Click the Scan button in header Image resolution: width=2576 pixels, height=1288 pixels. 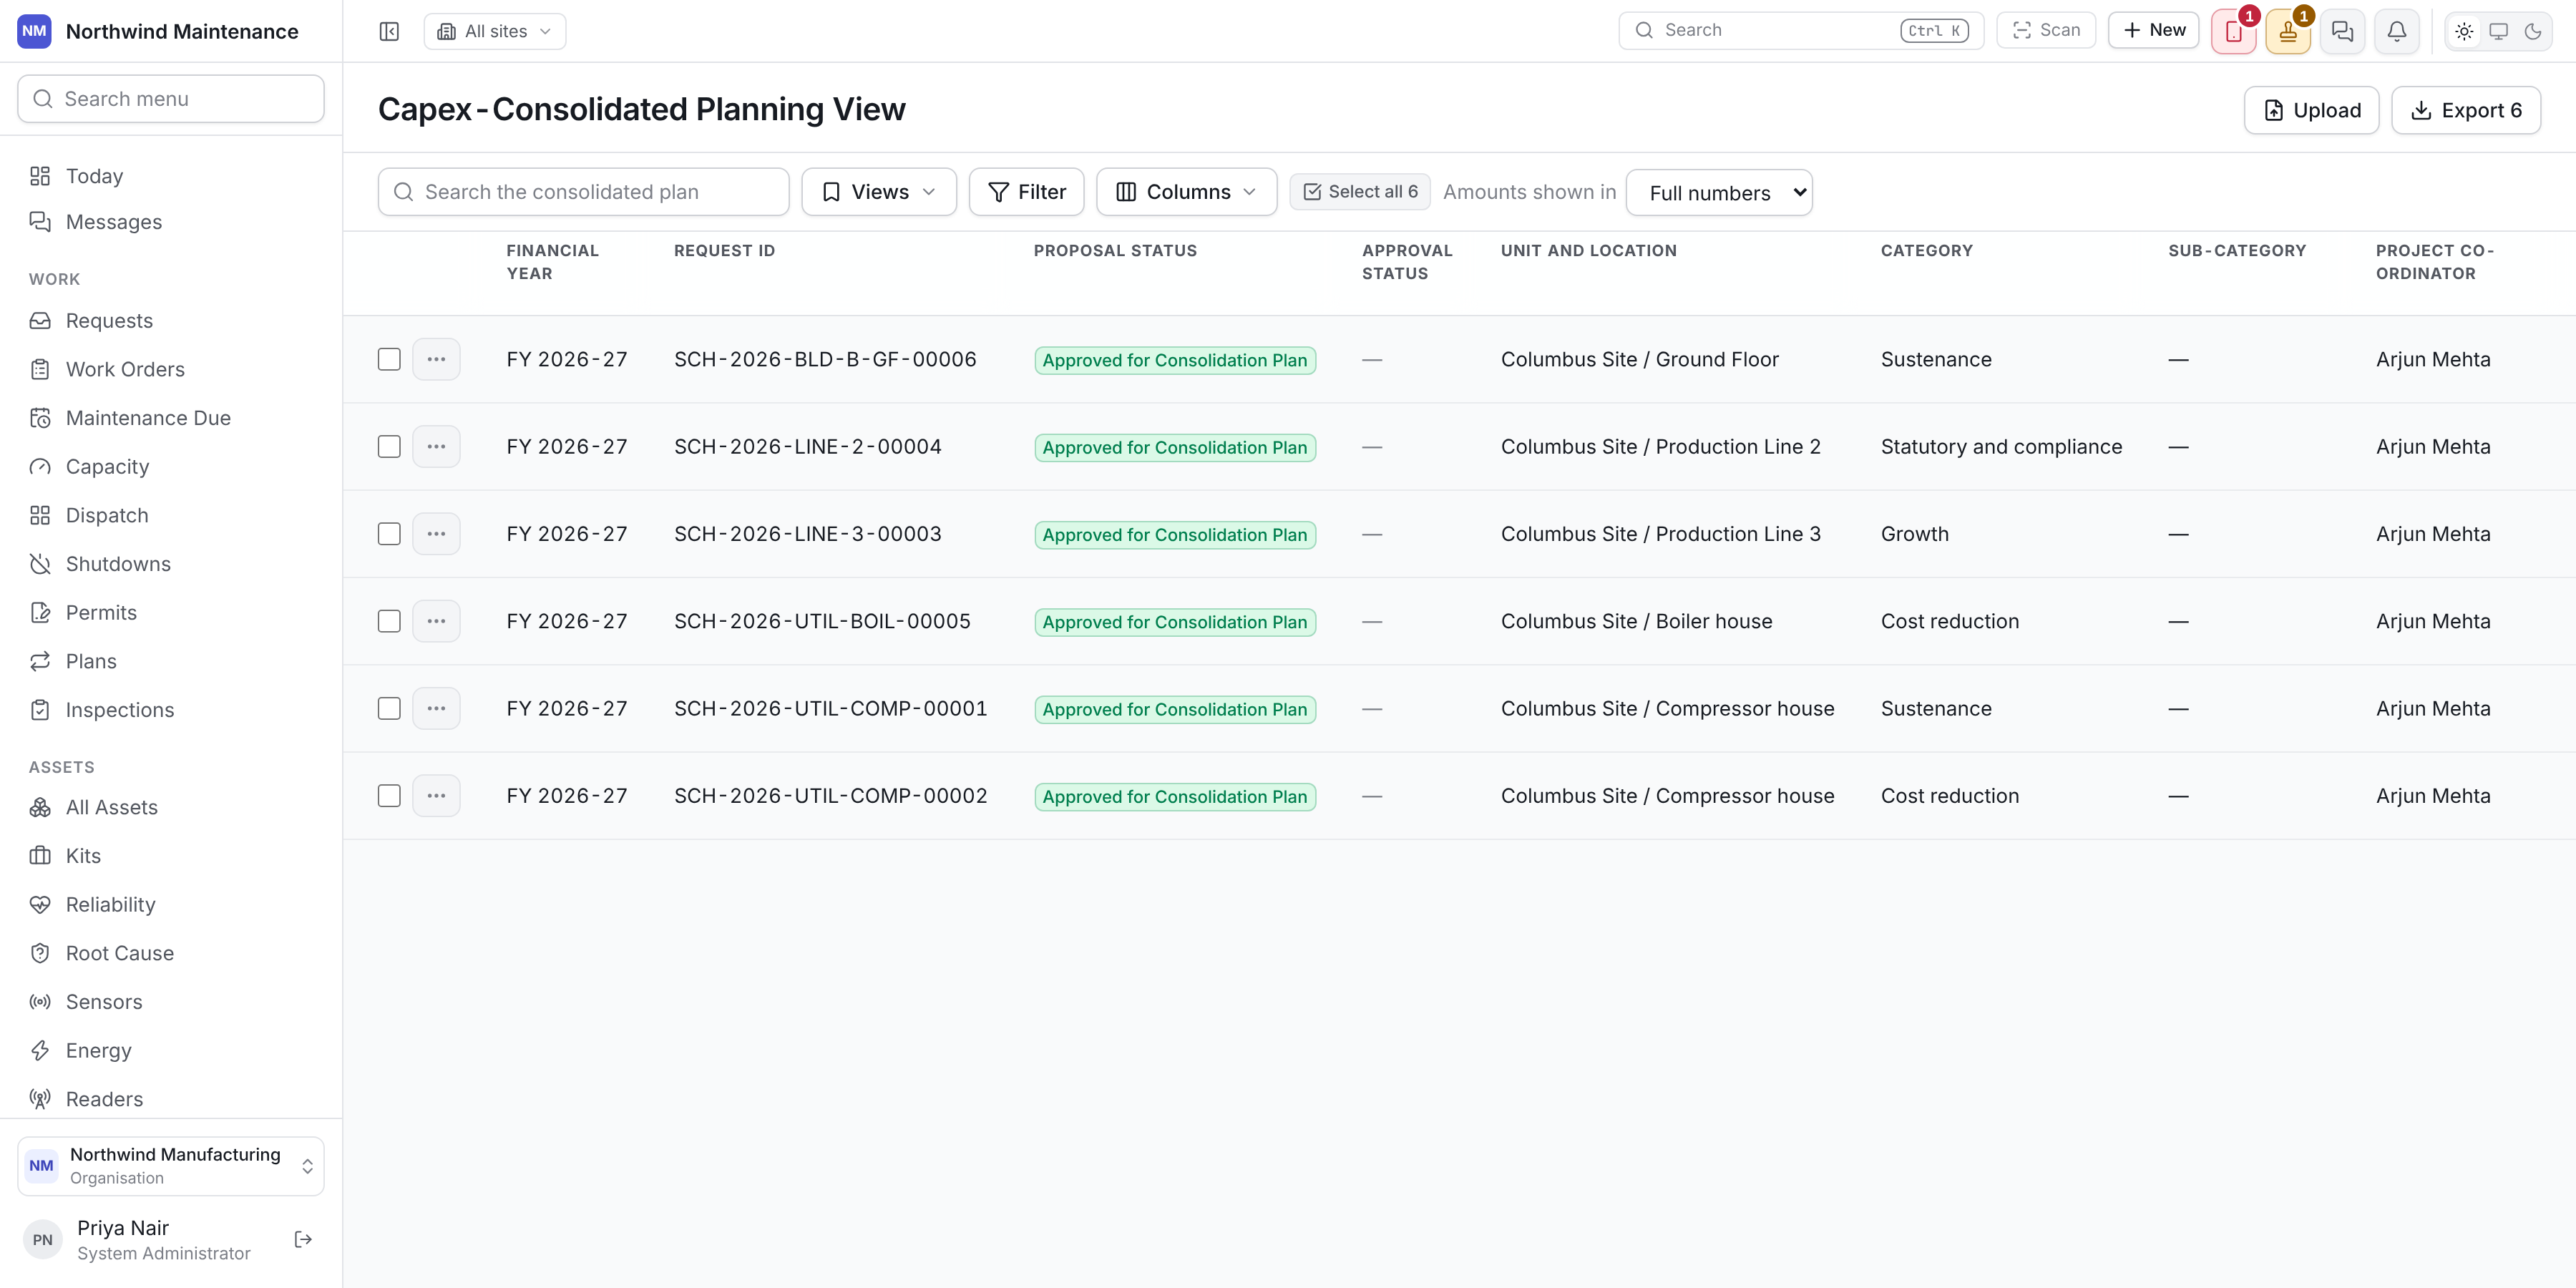[x=2045, y=30]
